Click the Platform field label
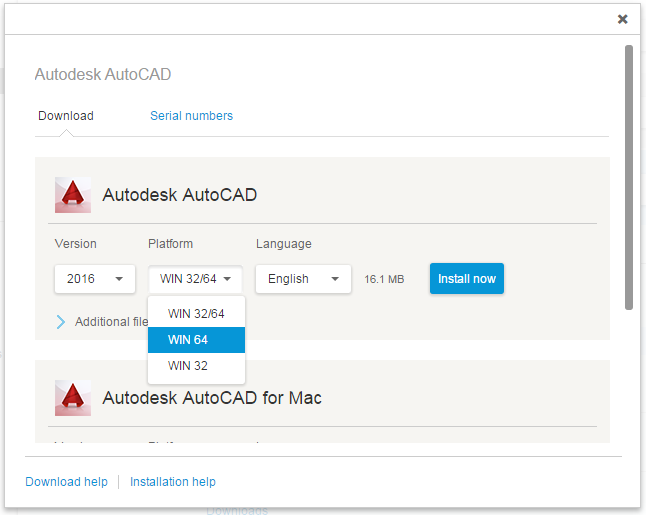 click(170, 244)
